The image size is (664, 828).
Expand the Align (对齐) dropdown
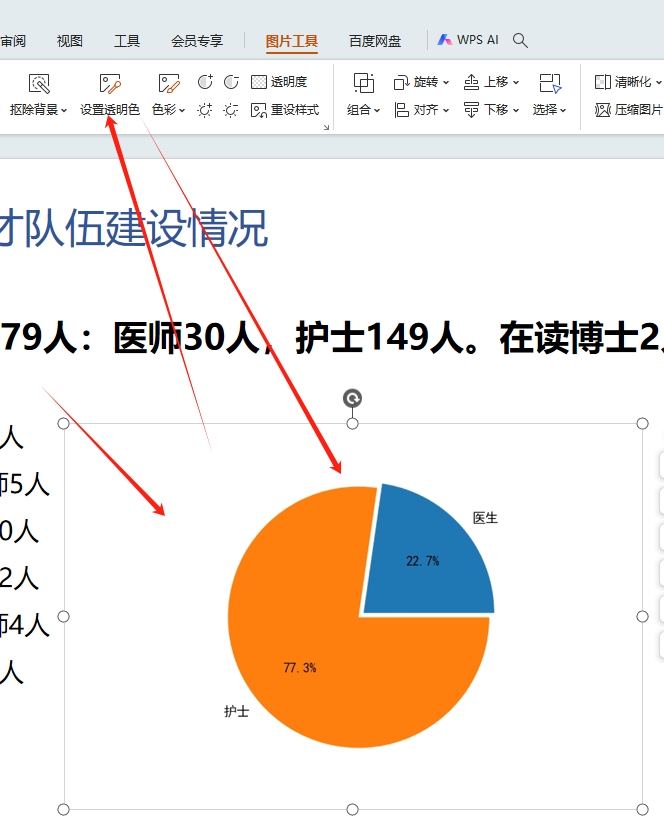coord(445,110)
